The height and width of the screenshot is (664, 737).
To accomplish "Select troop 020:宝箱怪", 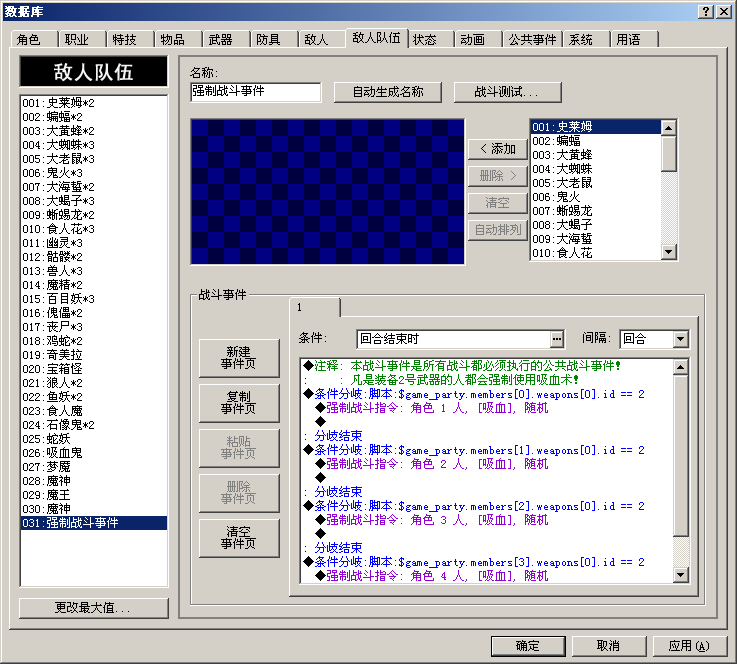I will pos(94,369).
